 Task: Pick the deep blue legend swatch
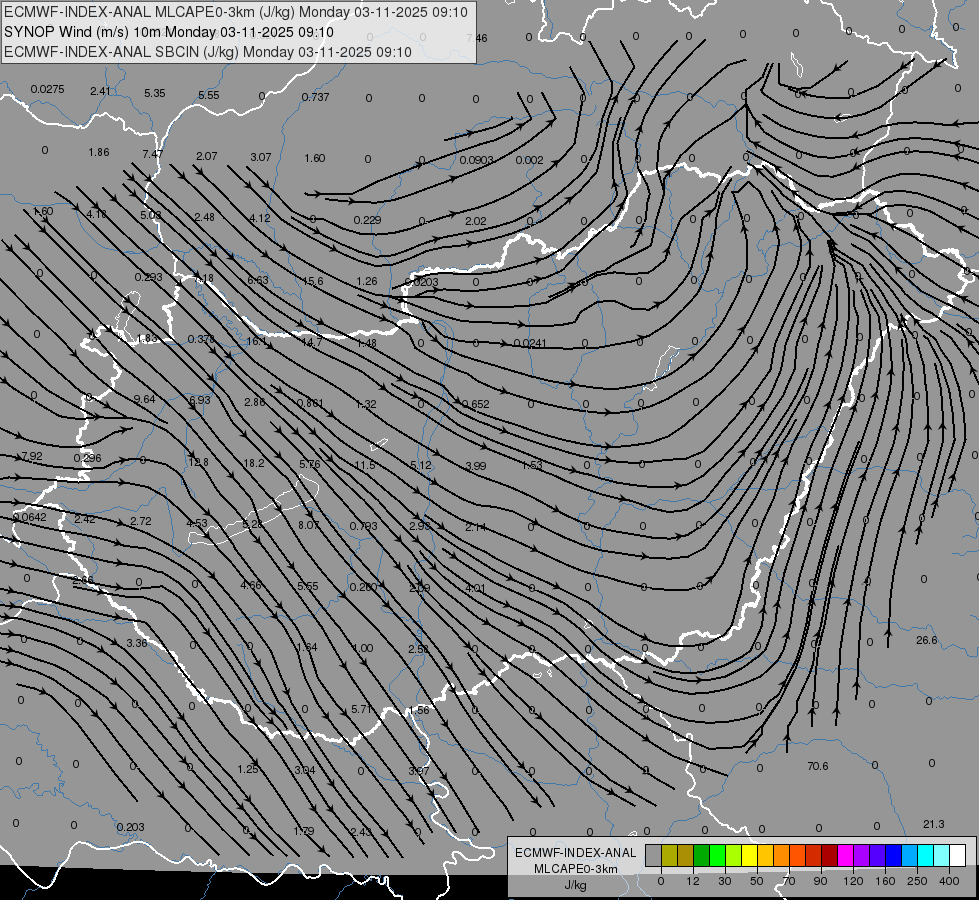click(893, 855)
